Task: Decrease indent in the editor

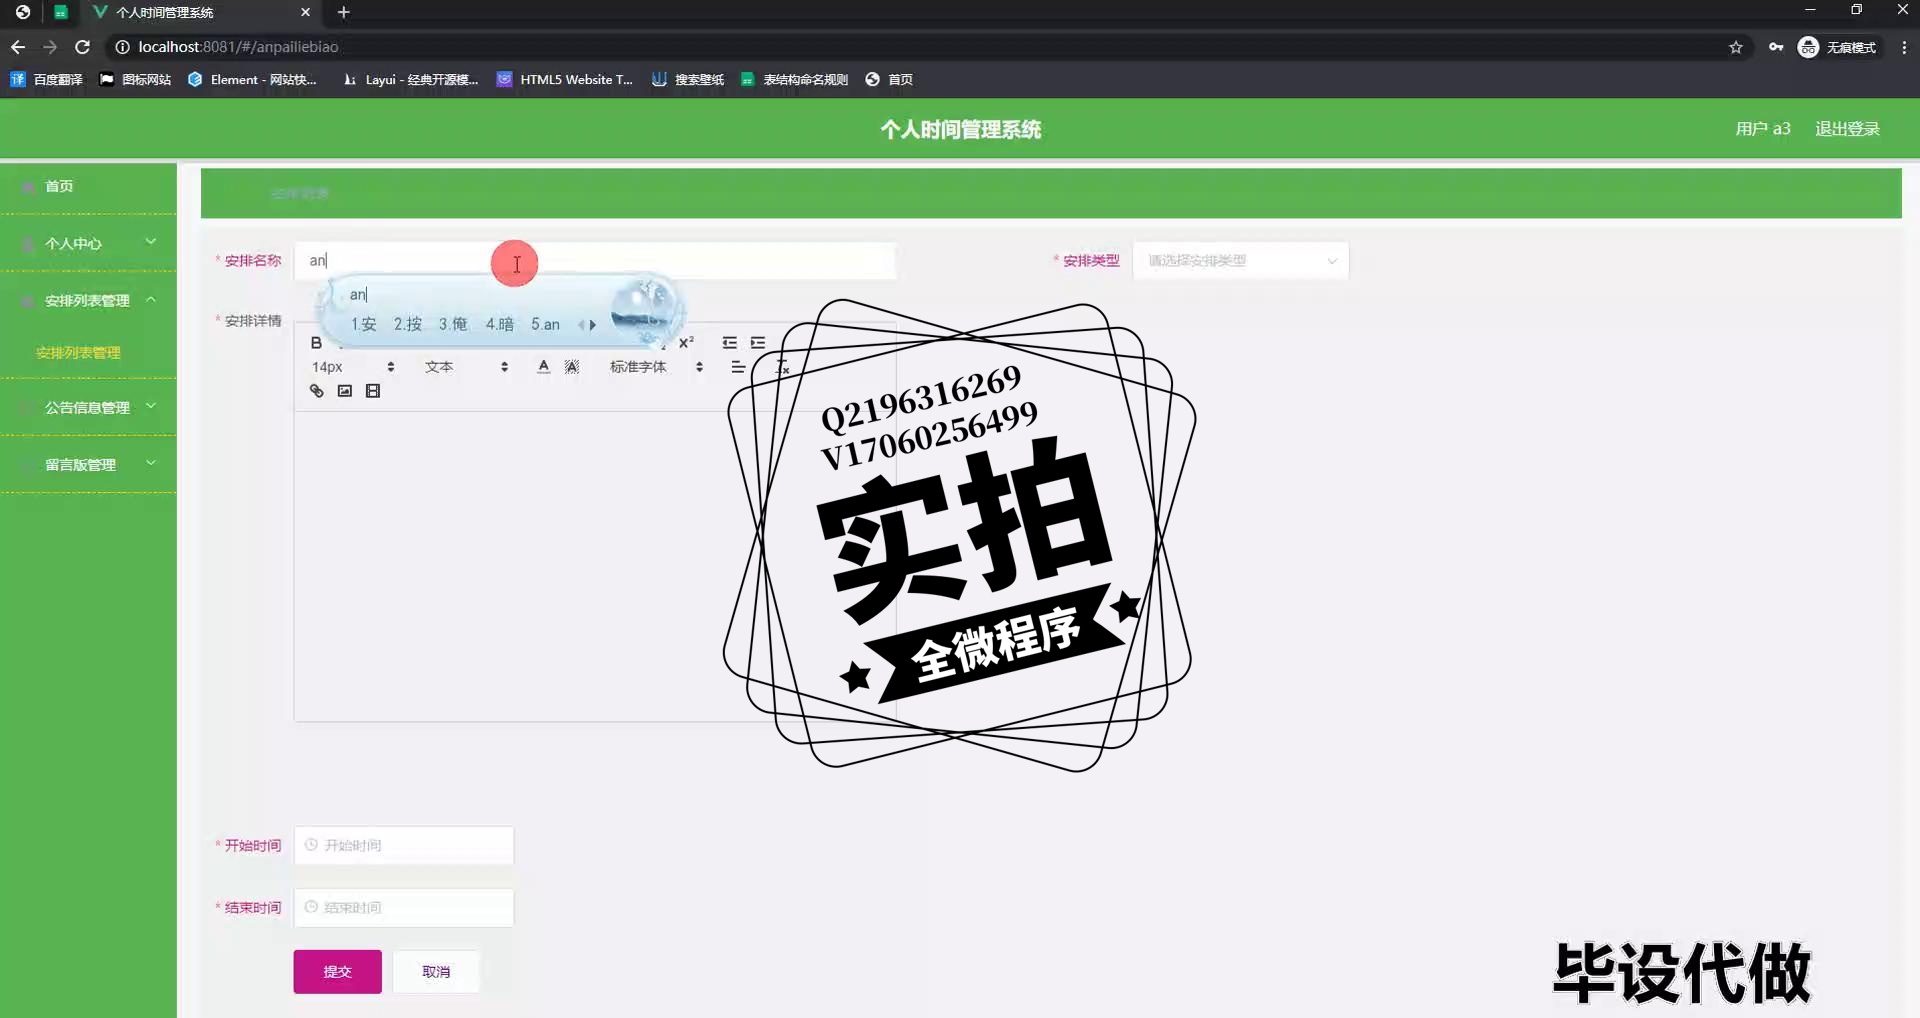Action: [729, 343]
